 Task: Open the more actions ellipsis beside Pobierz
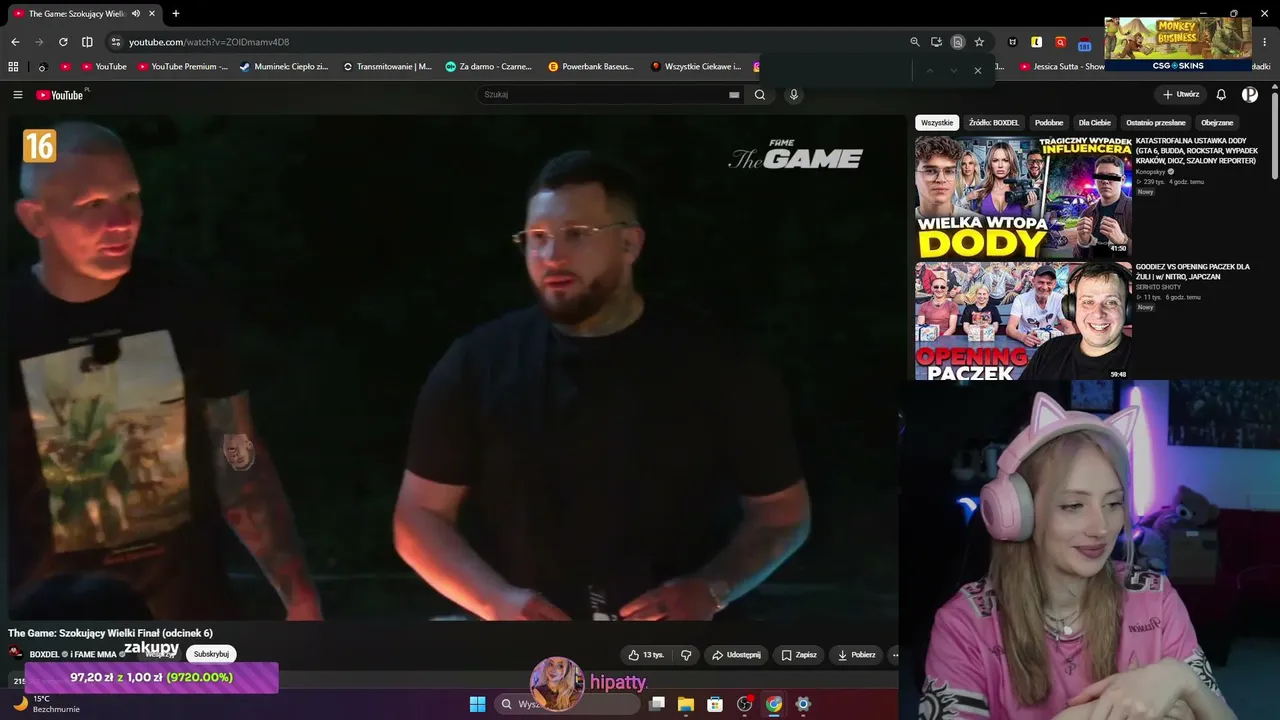click(895, 655)
